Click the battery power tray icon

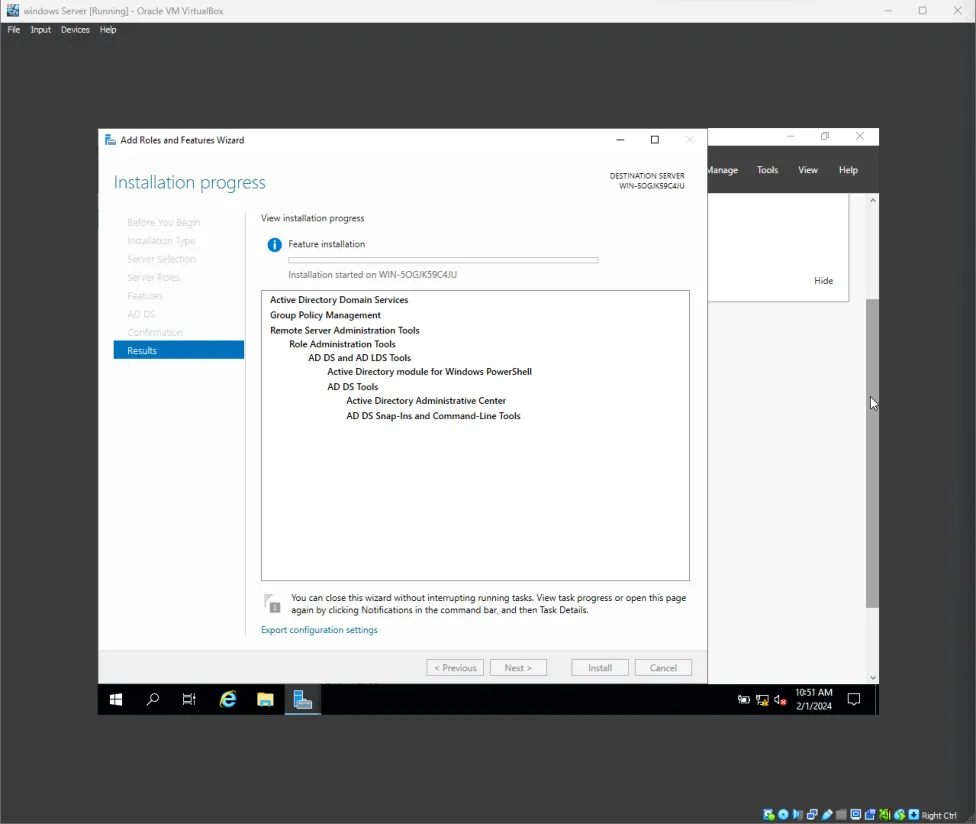click(744, 700)
